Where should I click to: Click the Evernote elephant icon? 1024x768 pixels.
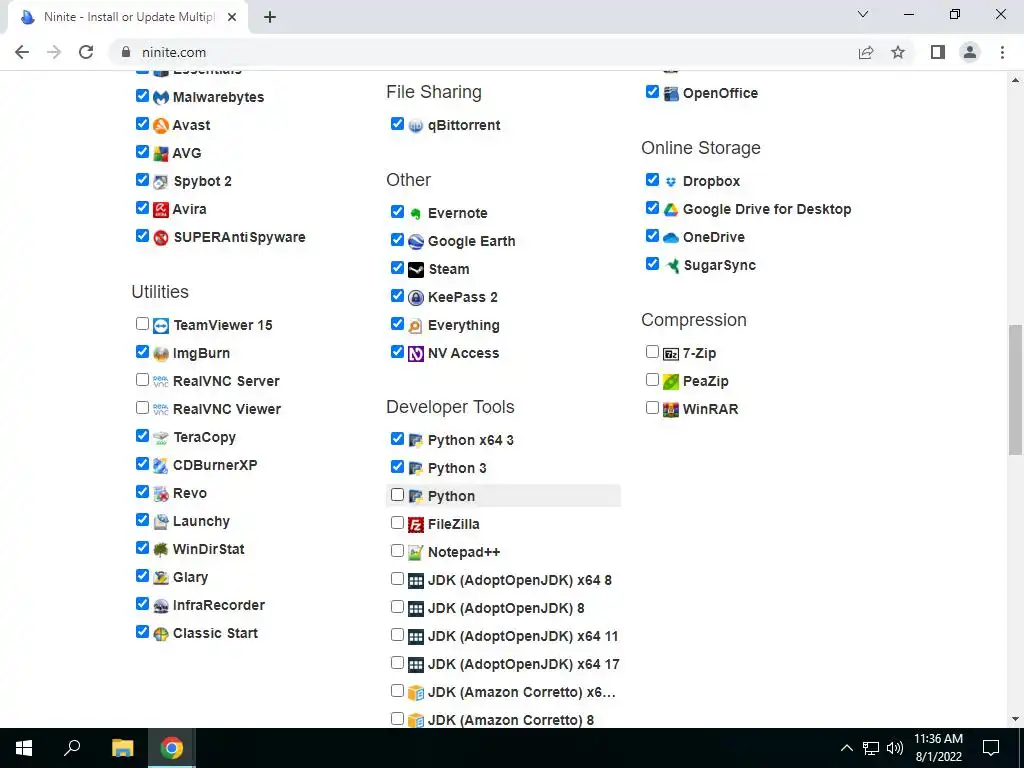(416, 214)
